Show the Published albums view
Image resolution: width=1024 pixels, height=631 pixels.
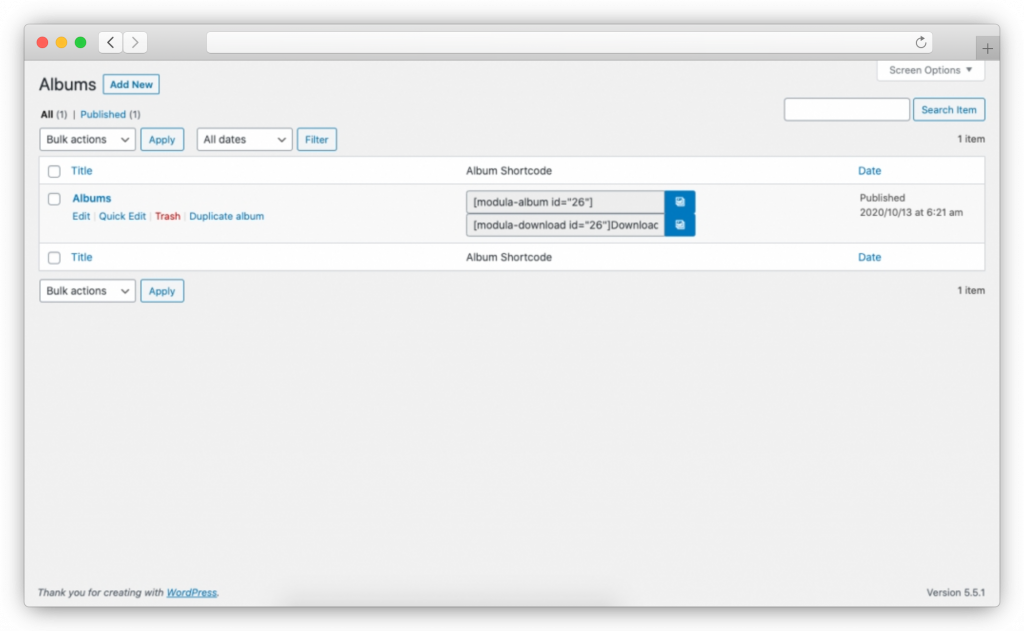tap(103, 115)
